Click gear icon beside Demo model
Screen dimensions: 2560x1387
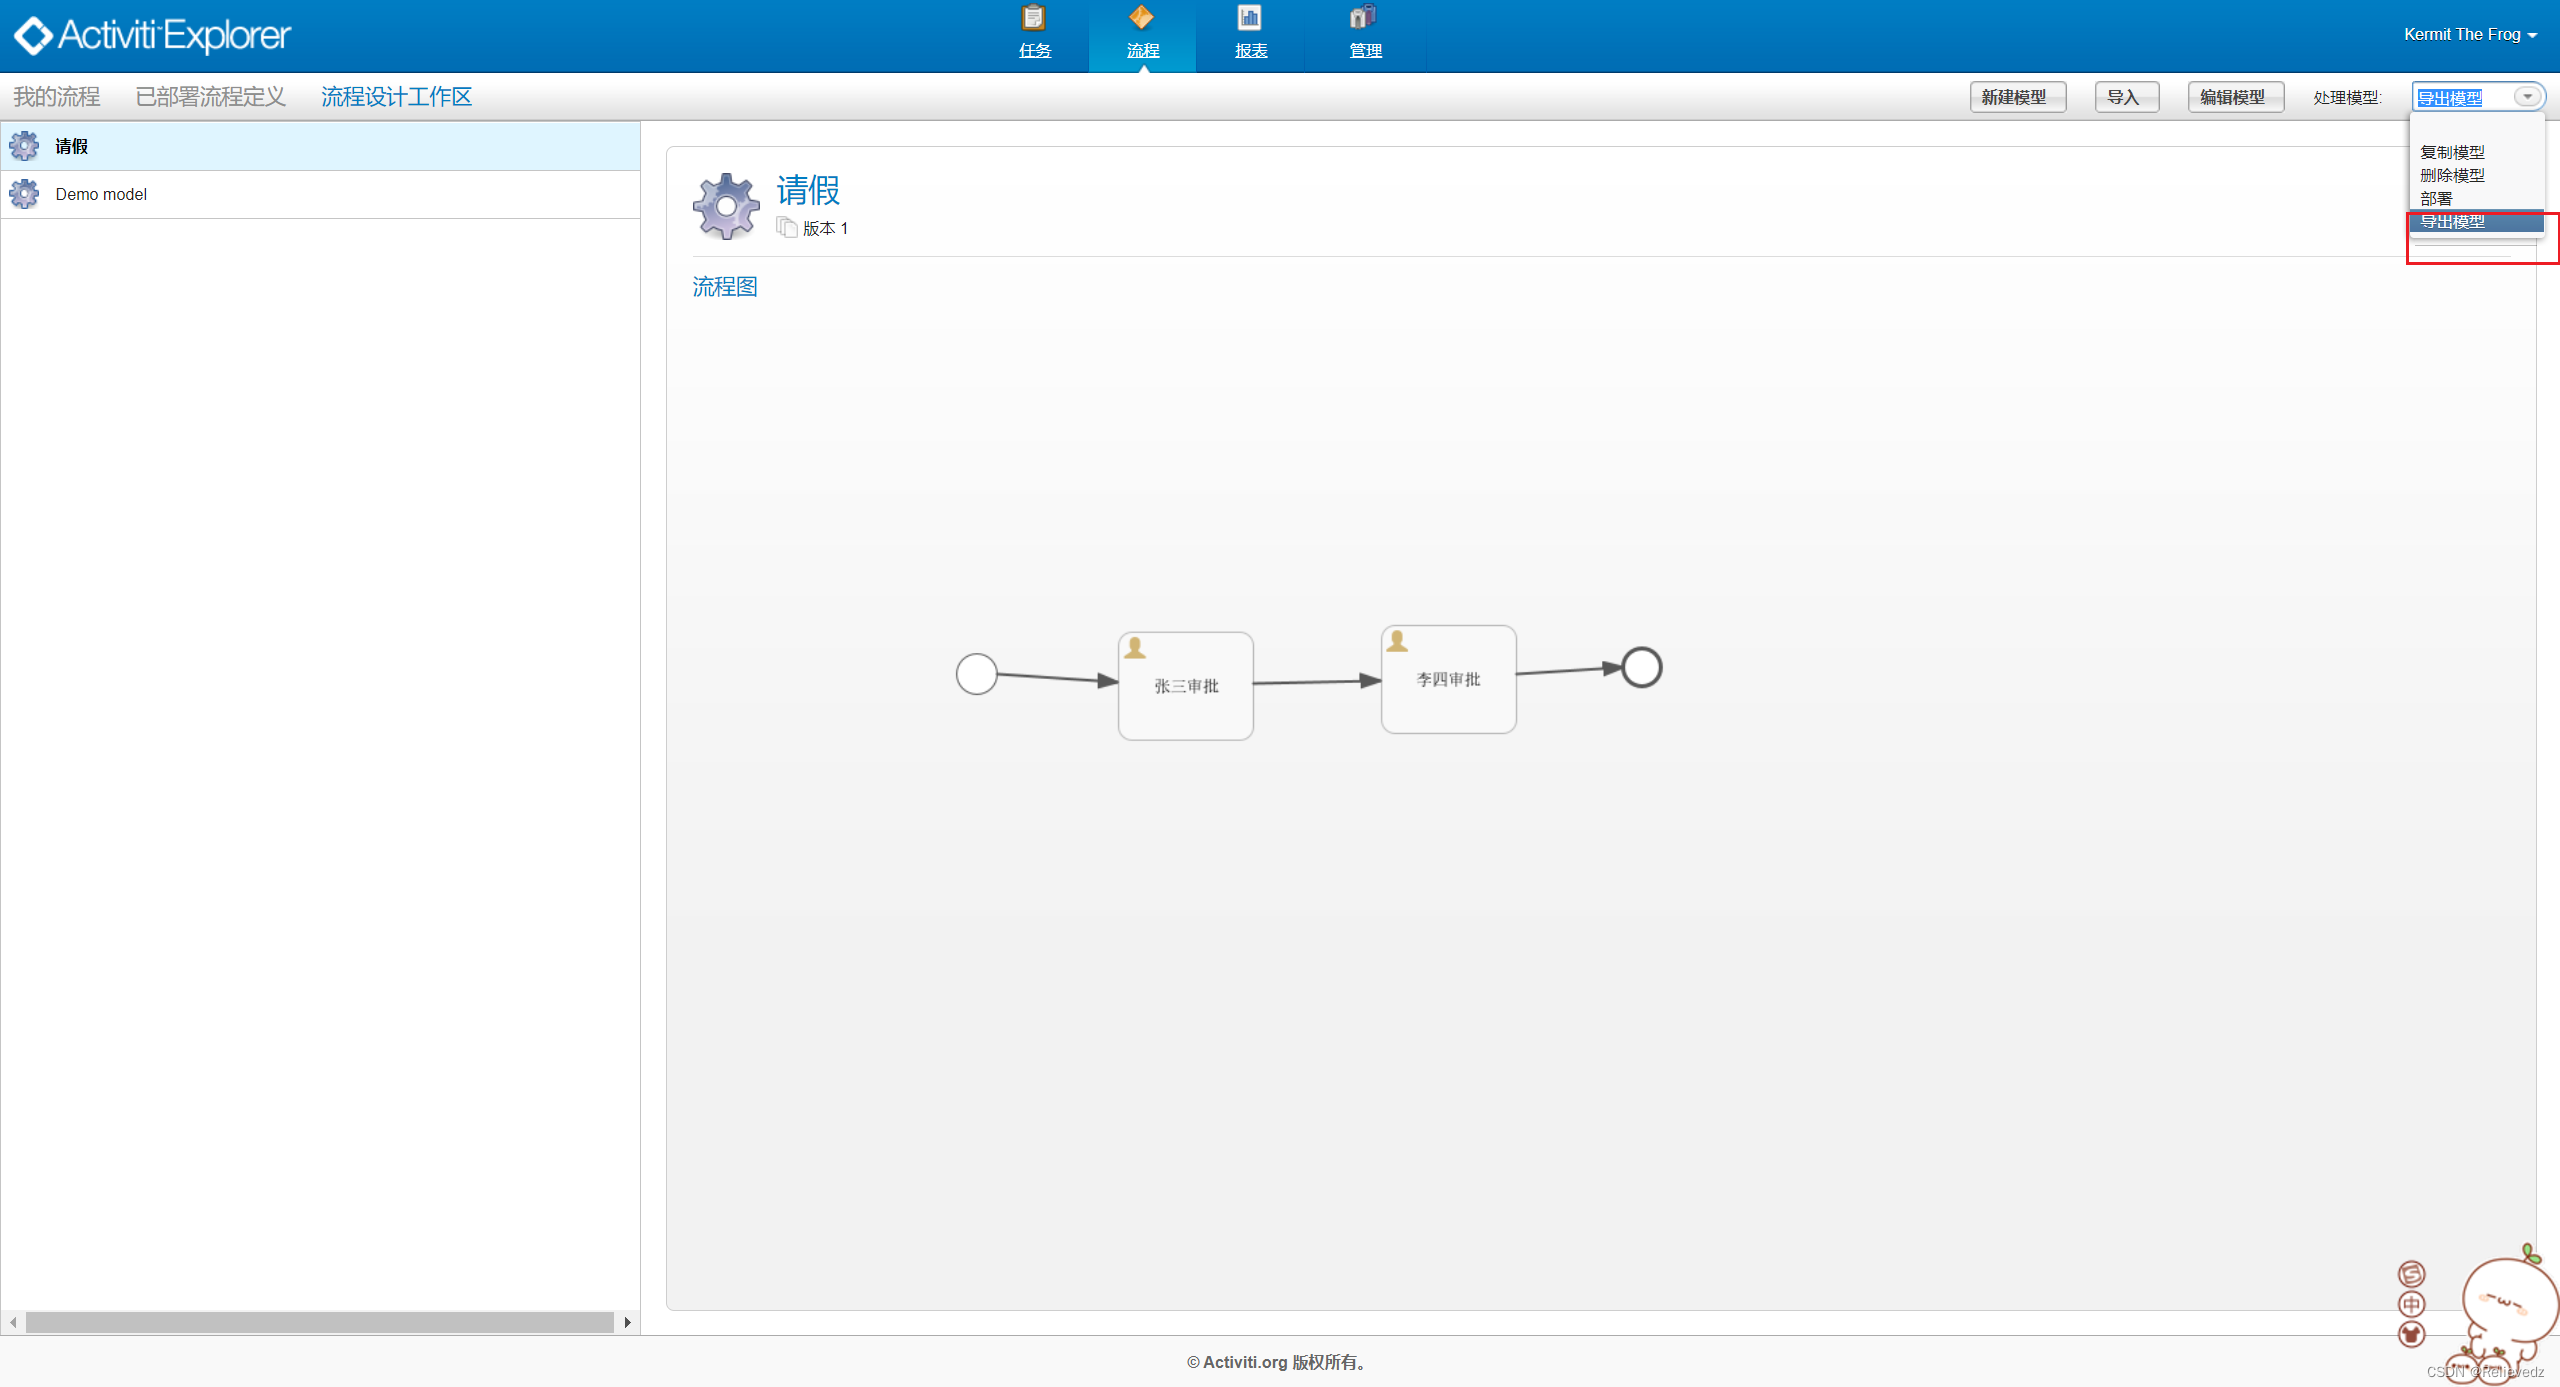25,194
